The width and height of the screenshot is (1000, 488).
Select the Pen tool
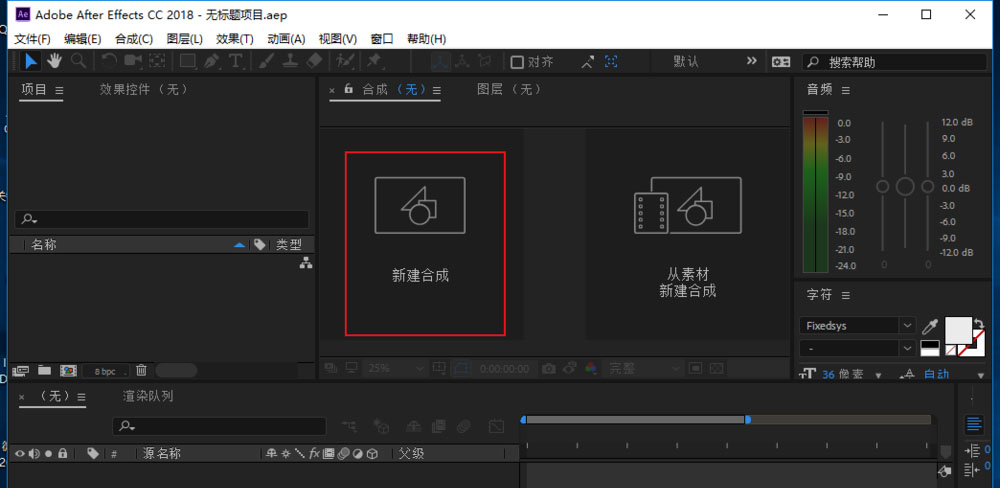[212, 61]
